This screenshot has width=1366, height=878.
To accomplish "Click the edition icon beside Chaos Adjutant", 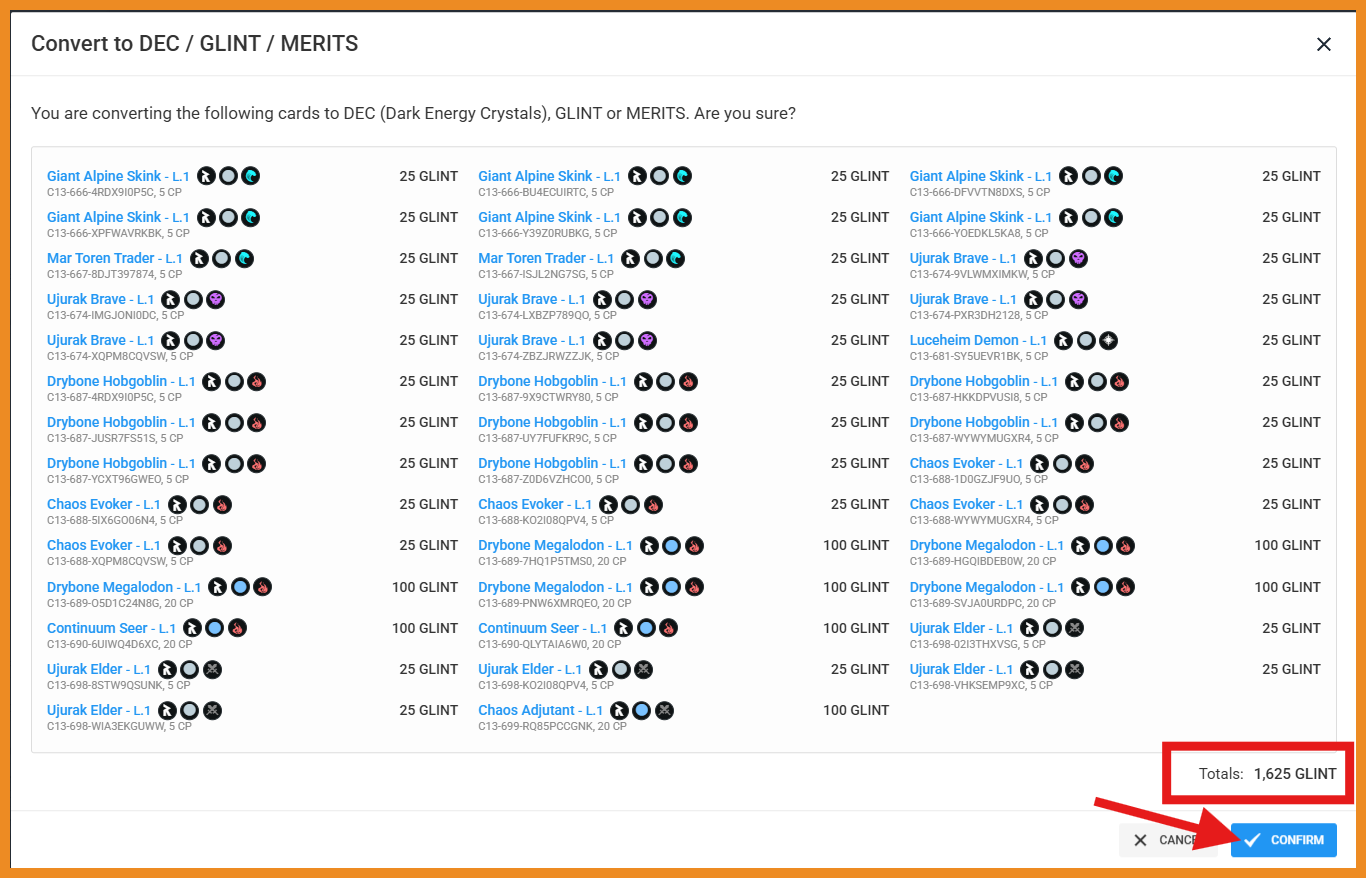I will tap(619, 710).
